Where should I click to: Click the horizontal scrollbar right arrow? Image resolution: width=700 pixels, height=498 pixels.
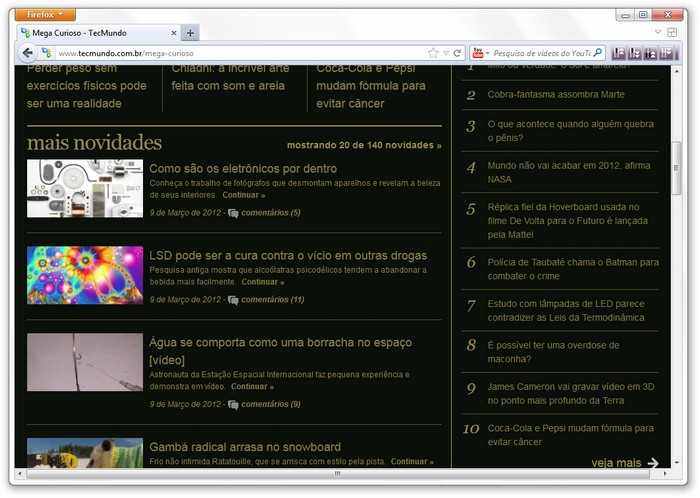pyautogui.click(x=665, y=473)
